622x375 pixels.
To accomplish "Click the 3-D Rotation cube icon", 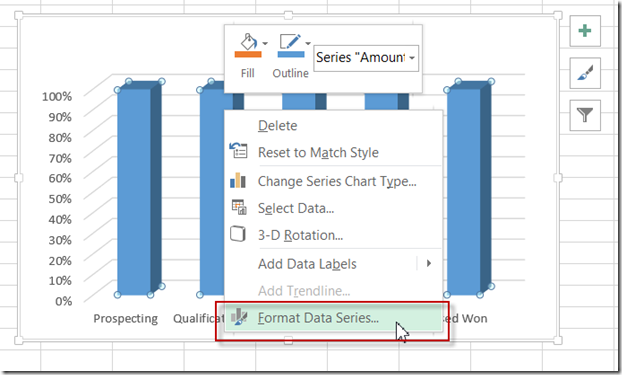I will click(x=238, y=234).
